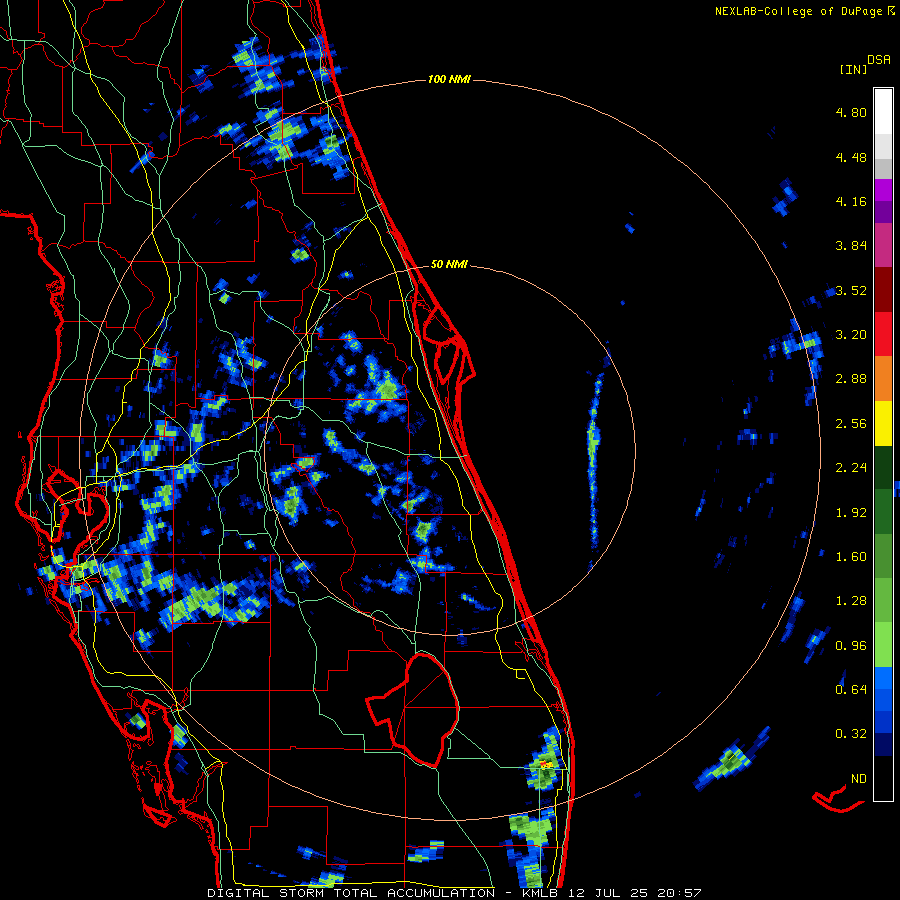Image resolution: width=900 pixels, height=900 pixels.
Task: Click the NEXLAB-College of DuPage label
Action: [798, 11]
